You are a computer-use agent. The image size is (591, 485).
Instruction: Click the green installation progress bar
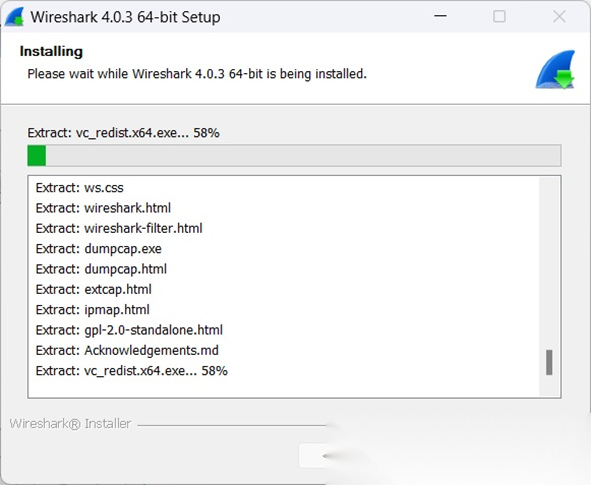tap(294, 155)
